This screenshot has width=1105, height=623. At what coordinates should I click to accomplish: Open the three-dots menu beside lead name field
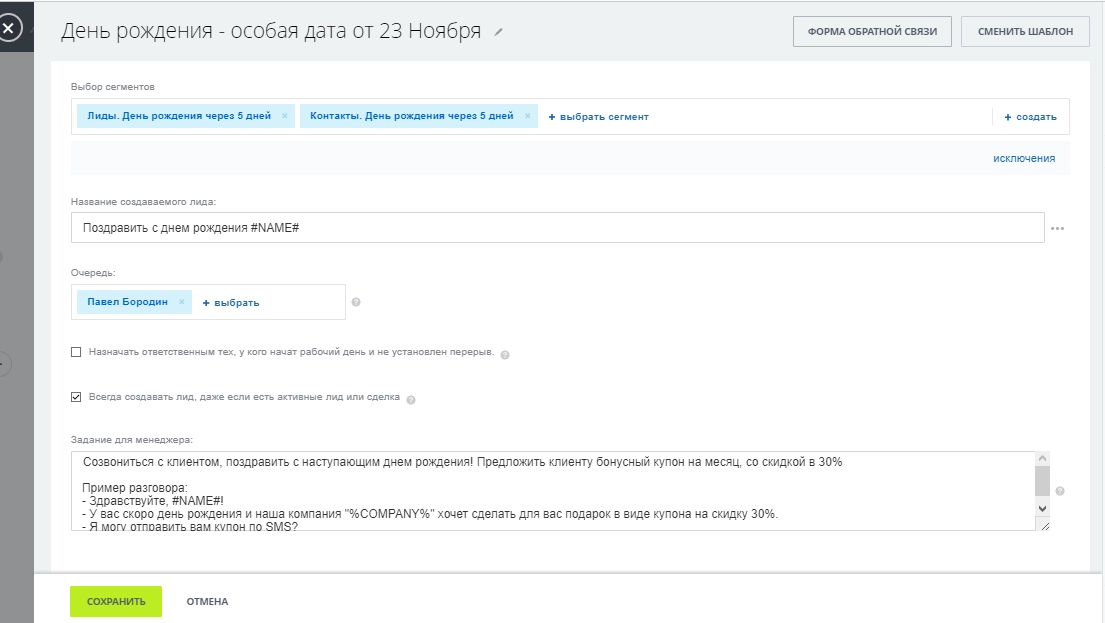(1057, 229)
